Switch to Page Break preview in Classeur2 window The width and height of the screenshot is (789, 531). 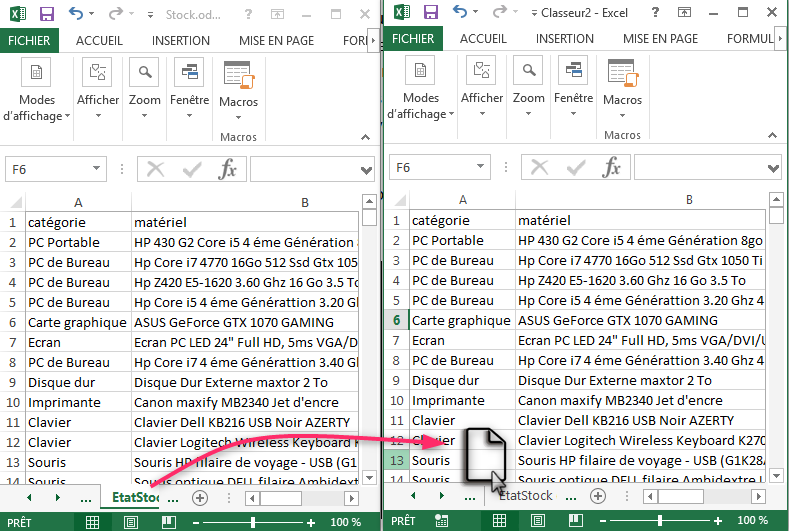(x=576, y=520)
